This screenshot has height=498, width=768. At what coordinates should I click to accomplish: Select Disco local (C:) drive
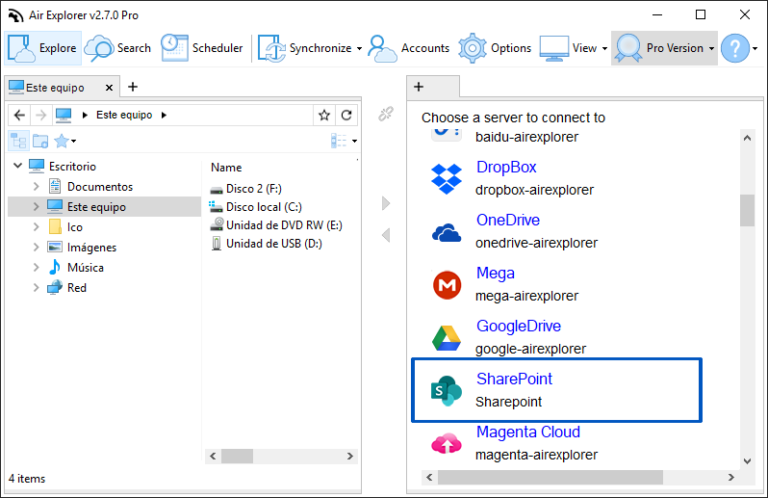tap(263, 207)
